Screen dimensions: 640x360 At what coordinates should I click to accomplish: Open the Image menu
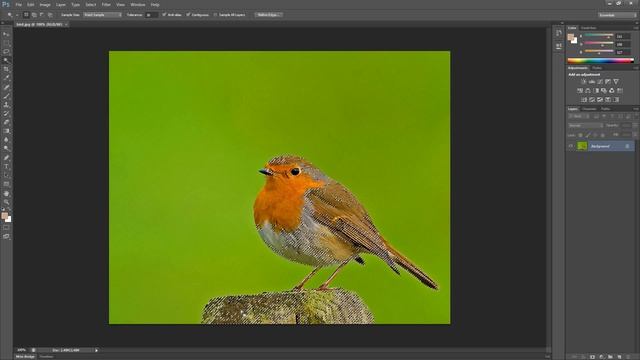pyautogui.click(x=45, y=4)
